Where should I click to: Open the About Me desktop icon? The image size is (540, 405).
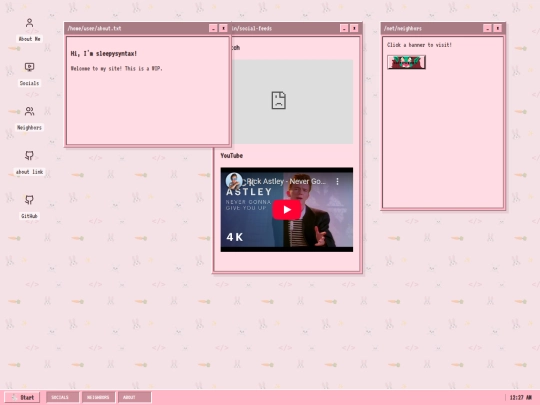pyautogui.click(x=29, y=30)
